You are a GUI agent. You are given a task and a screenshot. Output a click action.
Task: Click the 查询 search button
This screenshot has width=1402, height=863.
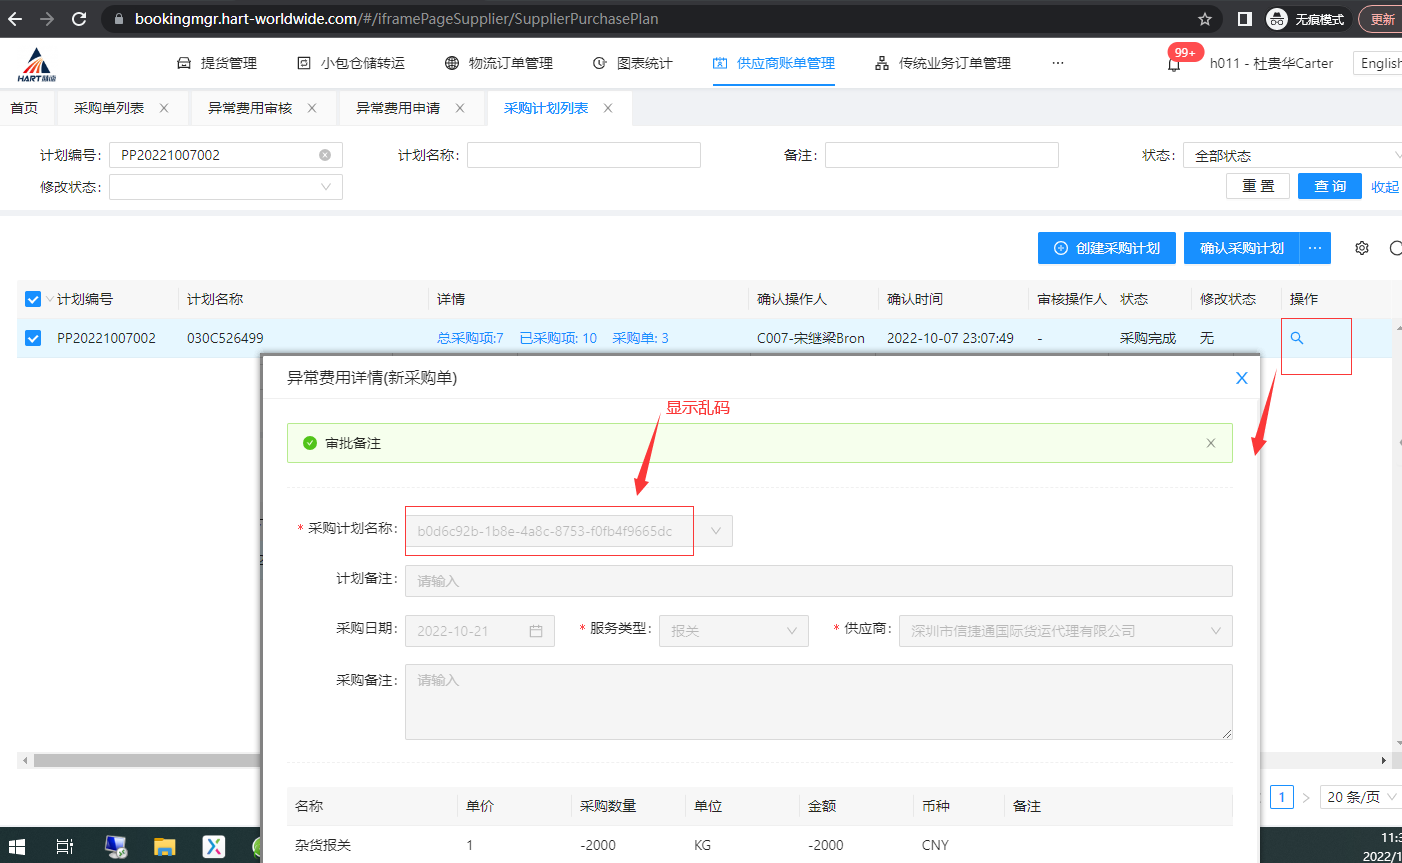click(1329, 186)
